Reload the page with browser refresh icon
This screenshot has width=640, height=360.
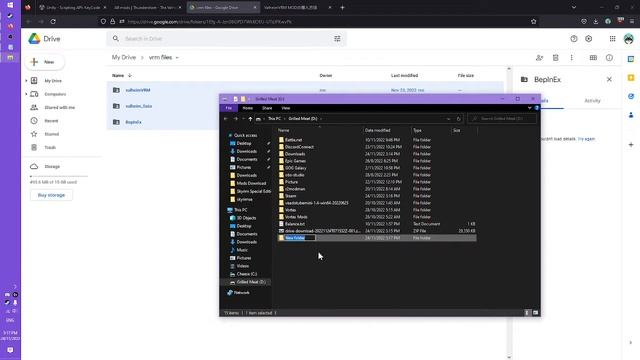coord(53,21)
